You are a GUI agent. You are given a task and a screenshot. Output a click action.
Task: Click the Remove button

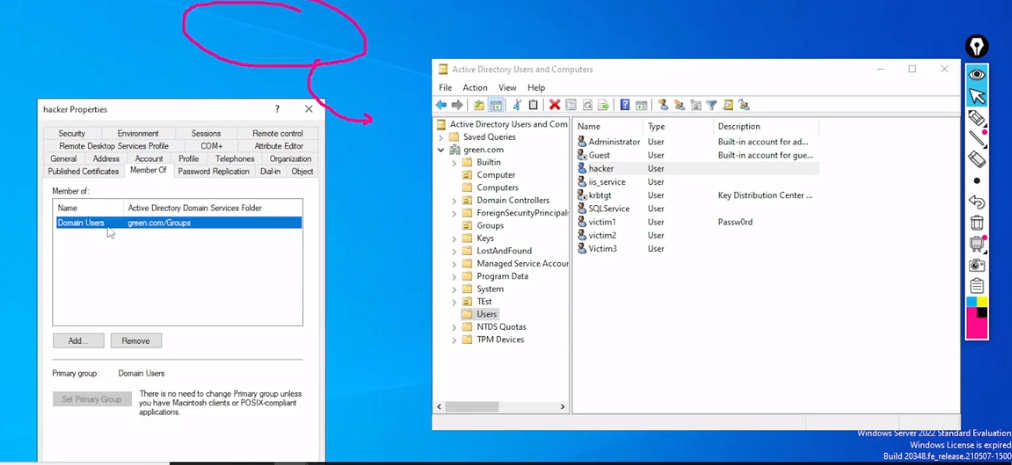click(136, 340)
